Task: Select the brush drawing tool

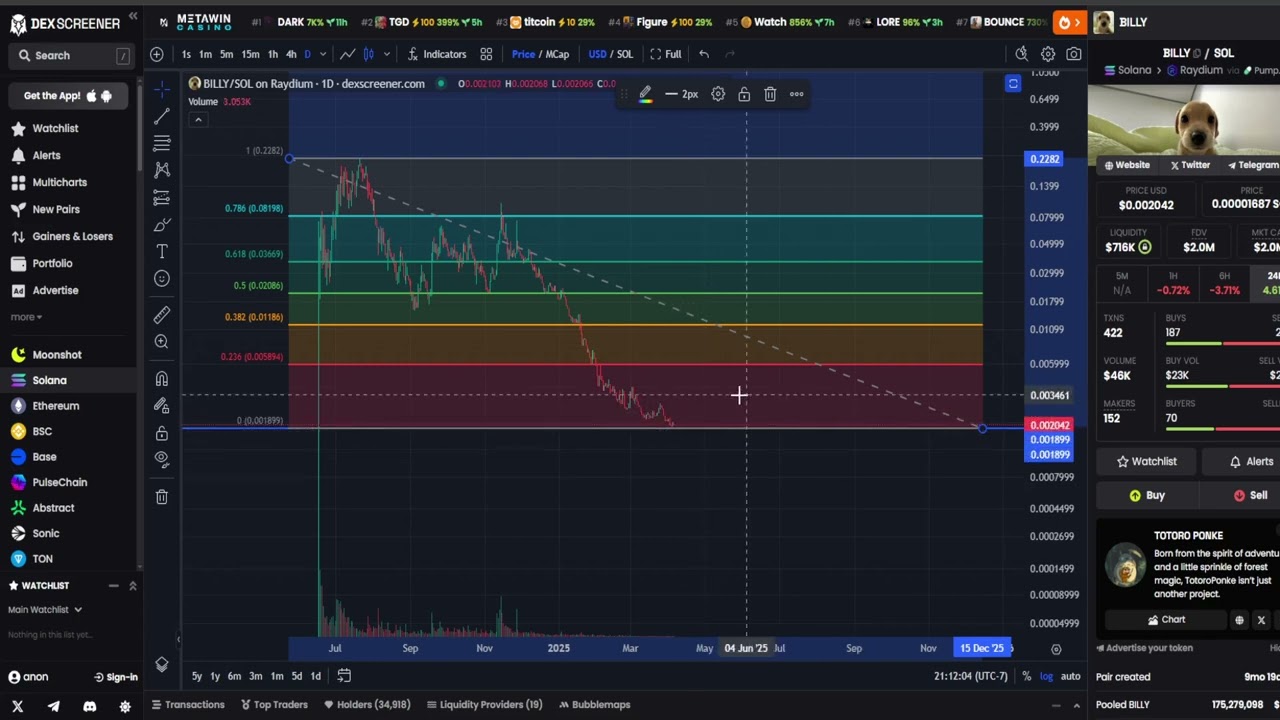Action: point(162,224)
